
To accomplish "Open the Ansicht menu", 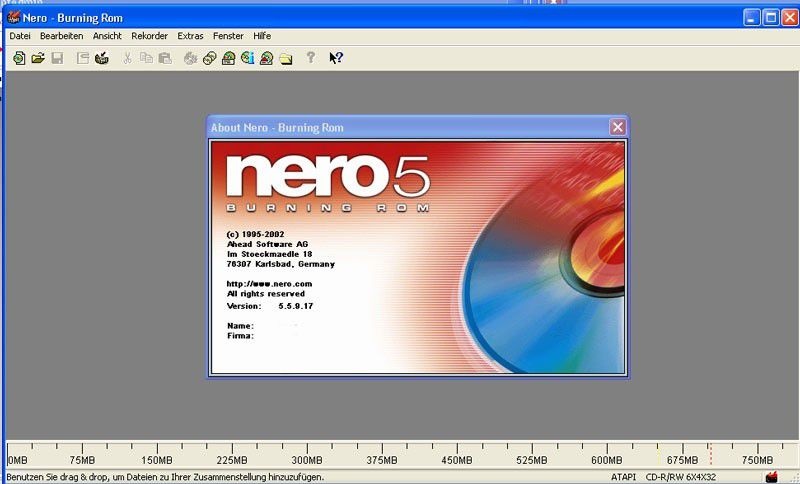I will click(107, 36).
